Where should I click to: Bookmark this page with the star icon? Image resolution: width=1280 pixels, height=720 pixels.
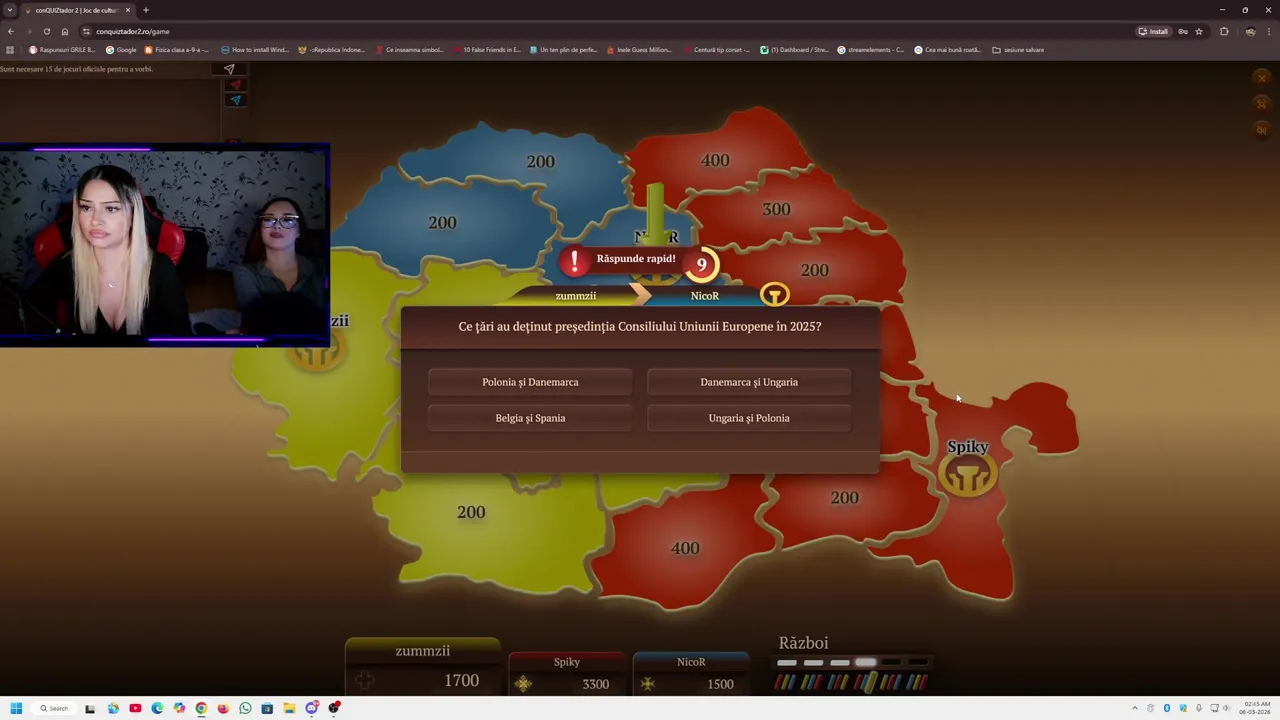[x=1199, y=31]
